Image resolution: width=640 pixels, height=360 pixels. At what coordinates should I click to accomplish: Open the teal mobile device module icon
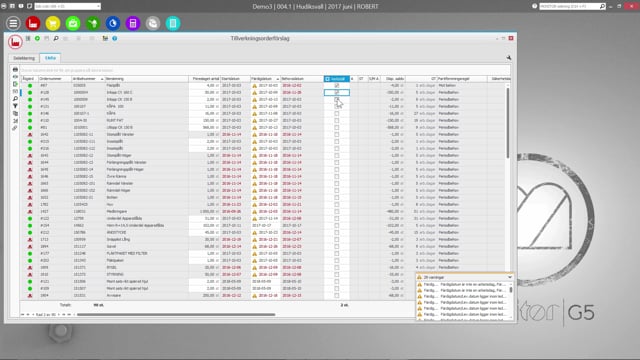tap(173, 23)
